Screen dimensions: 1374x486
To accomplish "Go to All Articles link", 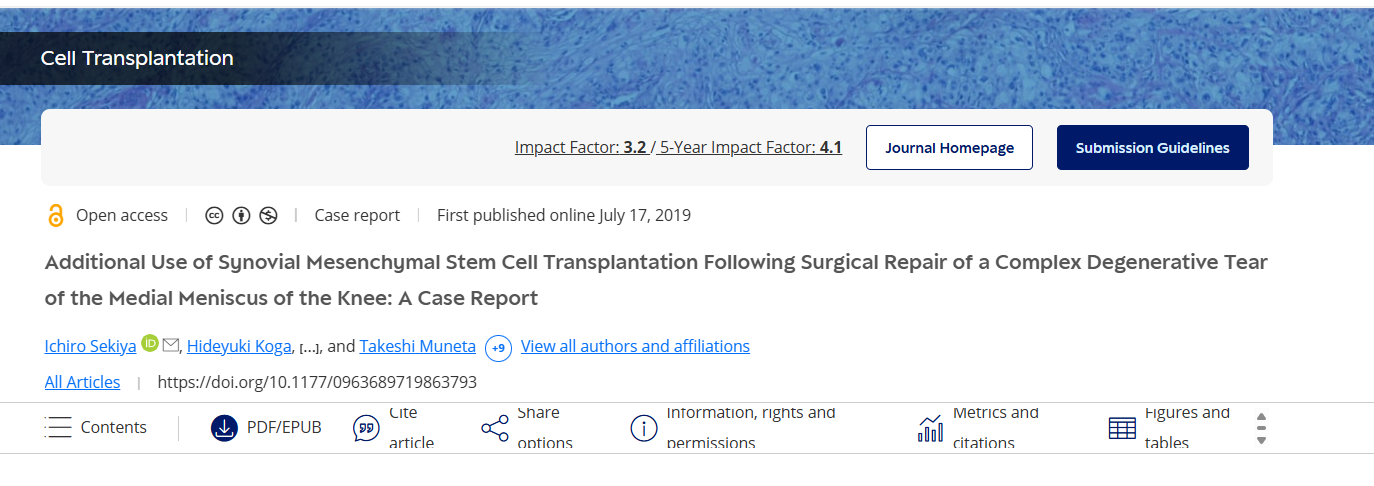I will pos(82,382).
